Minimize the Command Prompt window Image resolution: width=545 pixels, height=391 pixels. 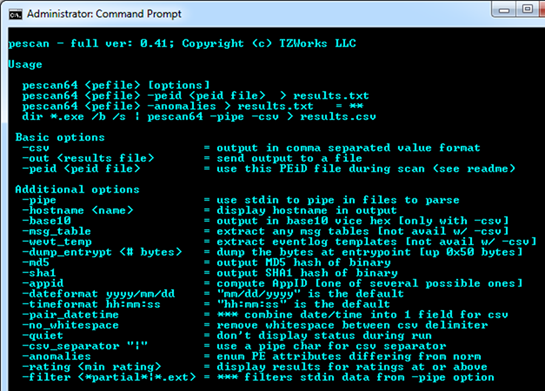point(504,10)
